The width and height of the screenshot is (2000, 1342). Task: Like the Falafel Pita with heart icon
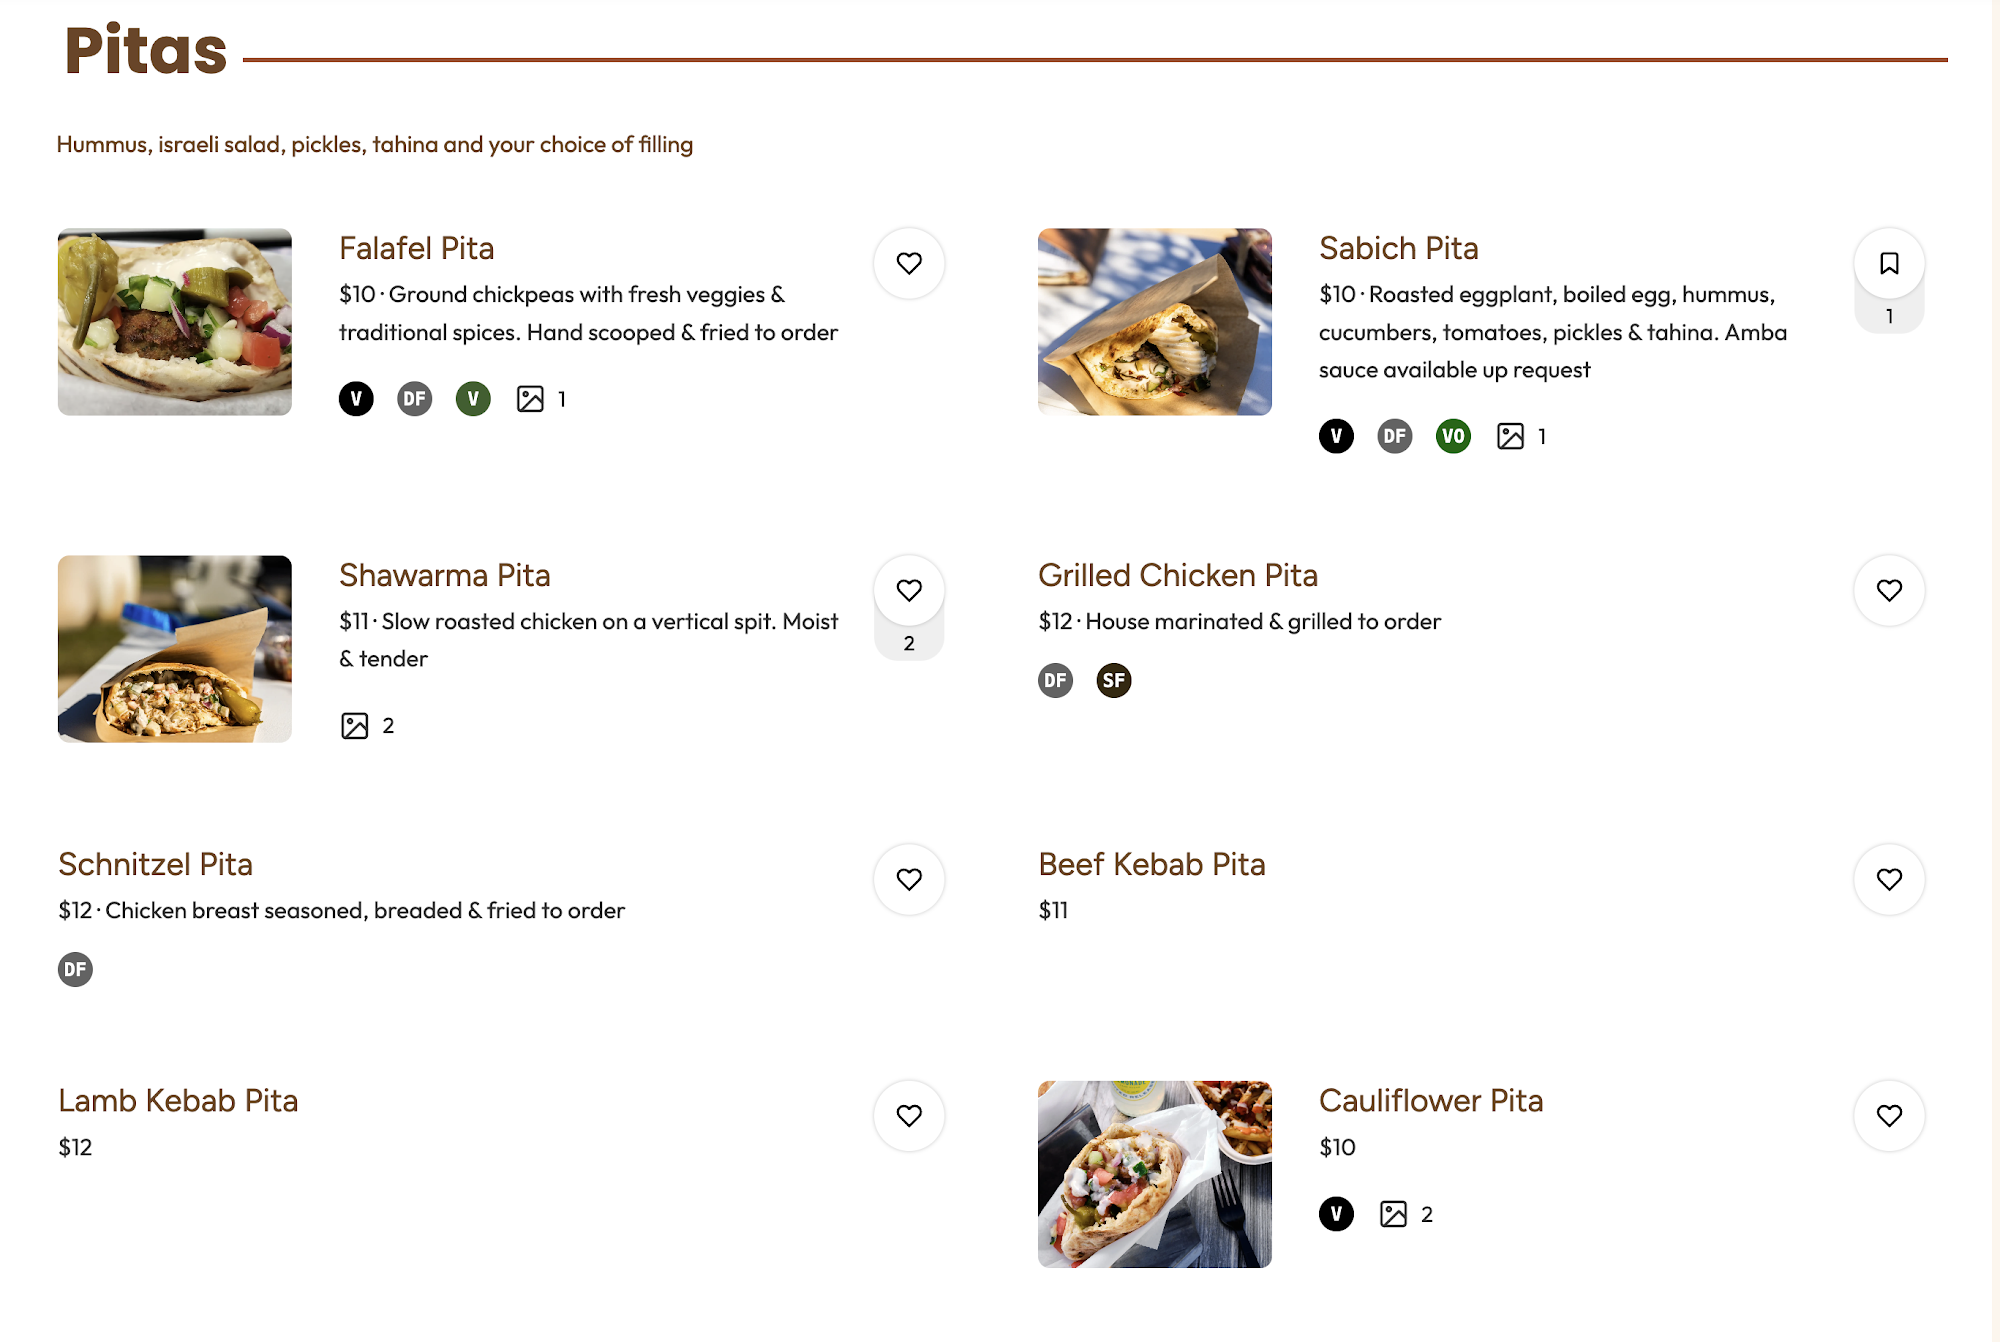pos(908,263)
